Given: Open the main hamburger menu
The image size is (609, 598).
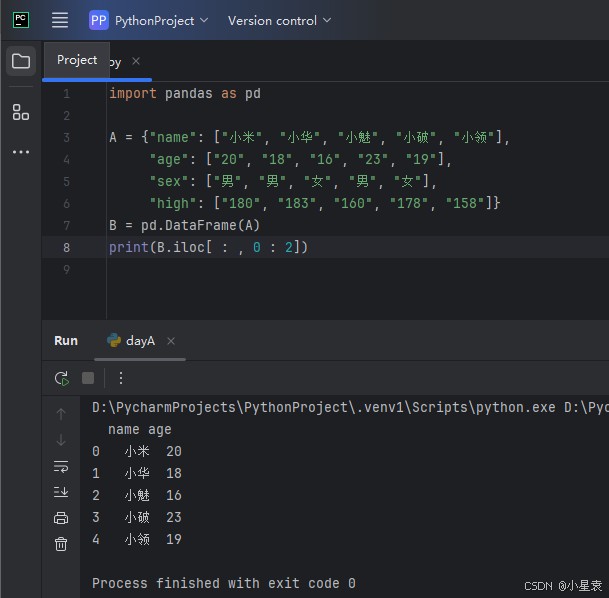Looking at the screenshot, I should (x=60, y=20).
